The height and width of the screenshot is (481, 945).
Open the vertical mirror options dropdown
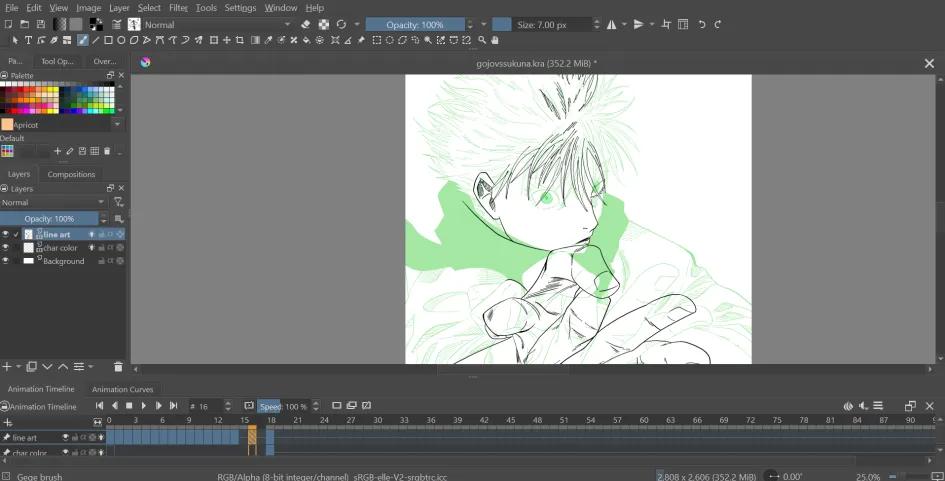(x=651, y=25)
